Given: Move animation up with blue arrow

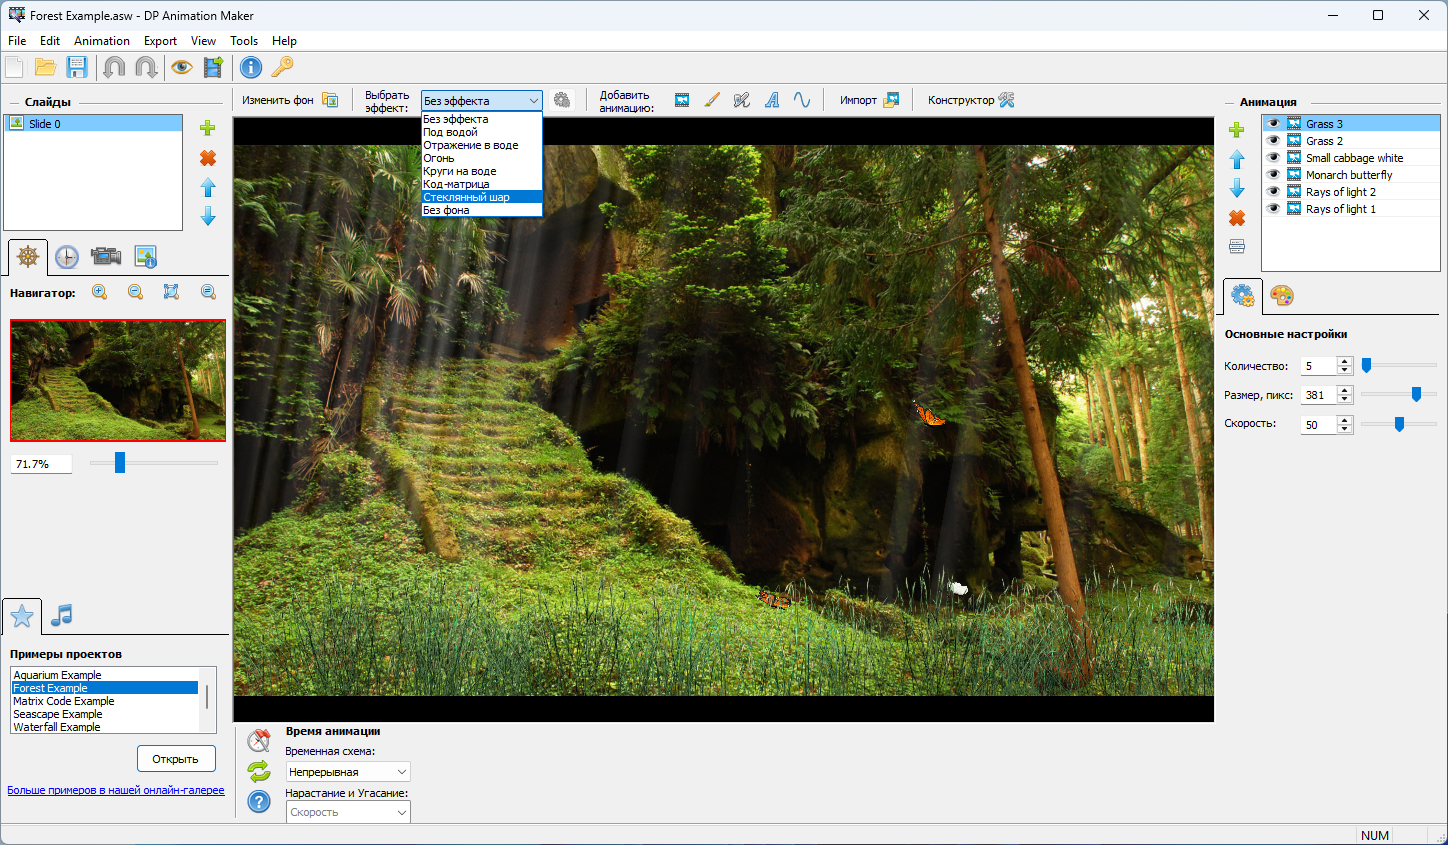Looking at the screenshot, I should coord(1237,160).
